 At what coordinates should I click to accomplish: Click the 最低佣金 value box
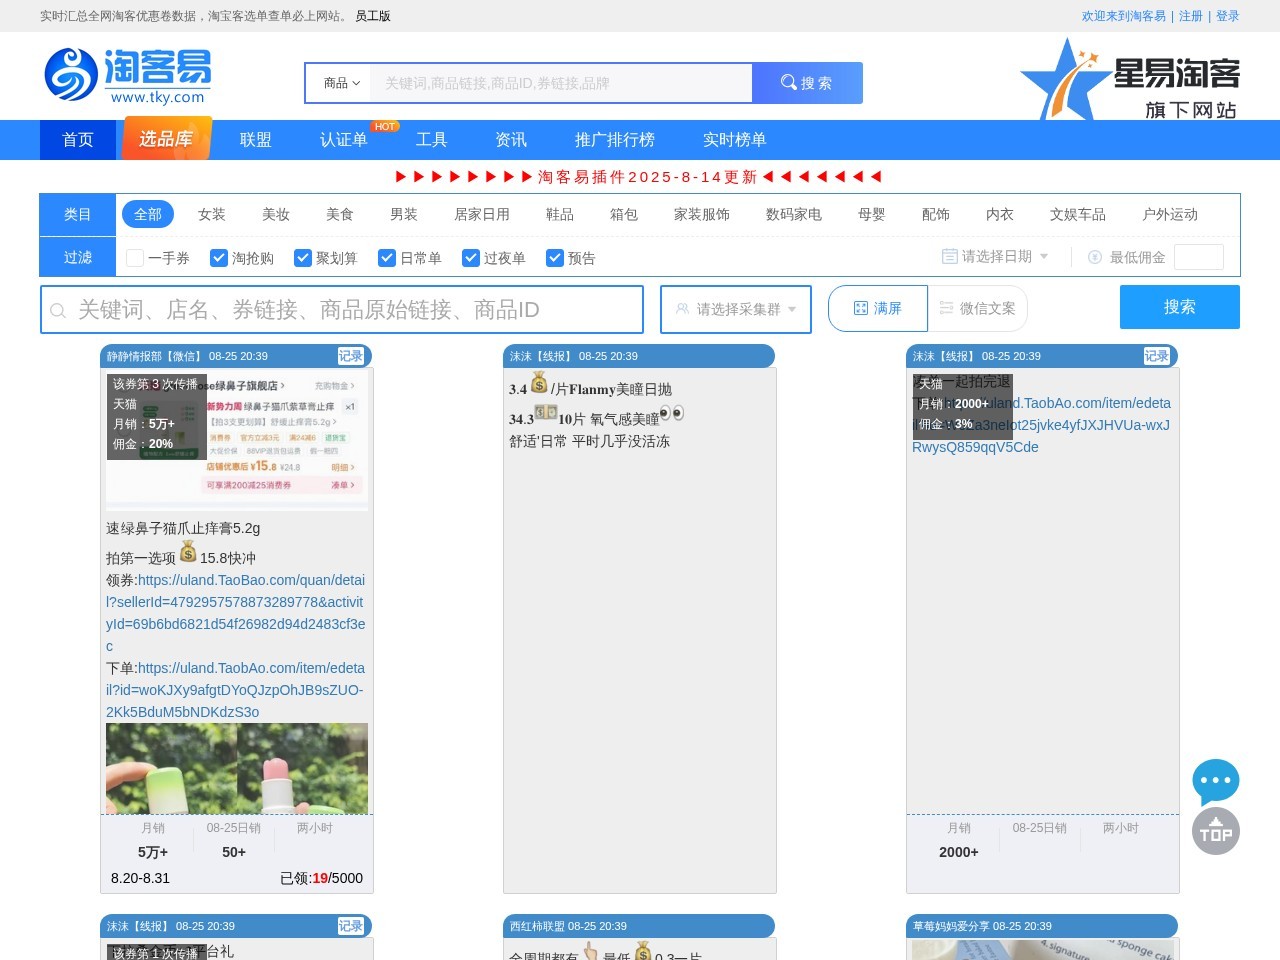(x=1199, y=257)
